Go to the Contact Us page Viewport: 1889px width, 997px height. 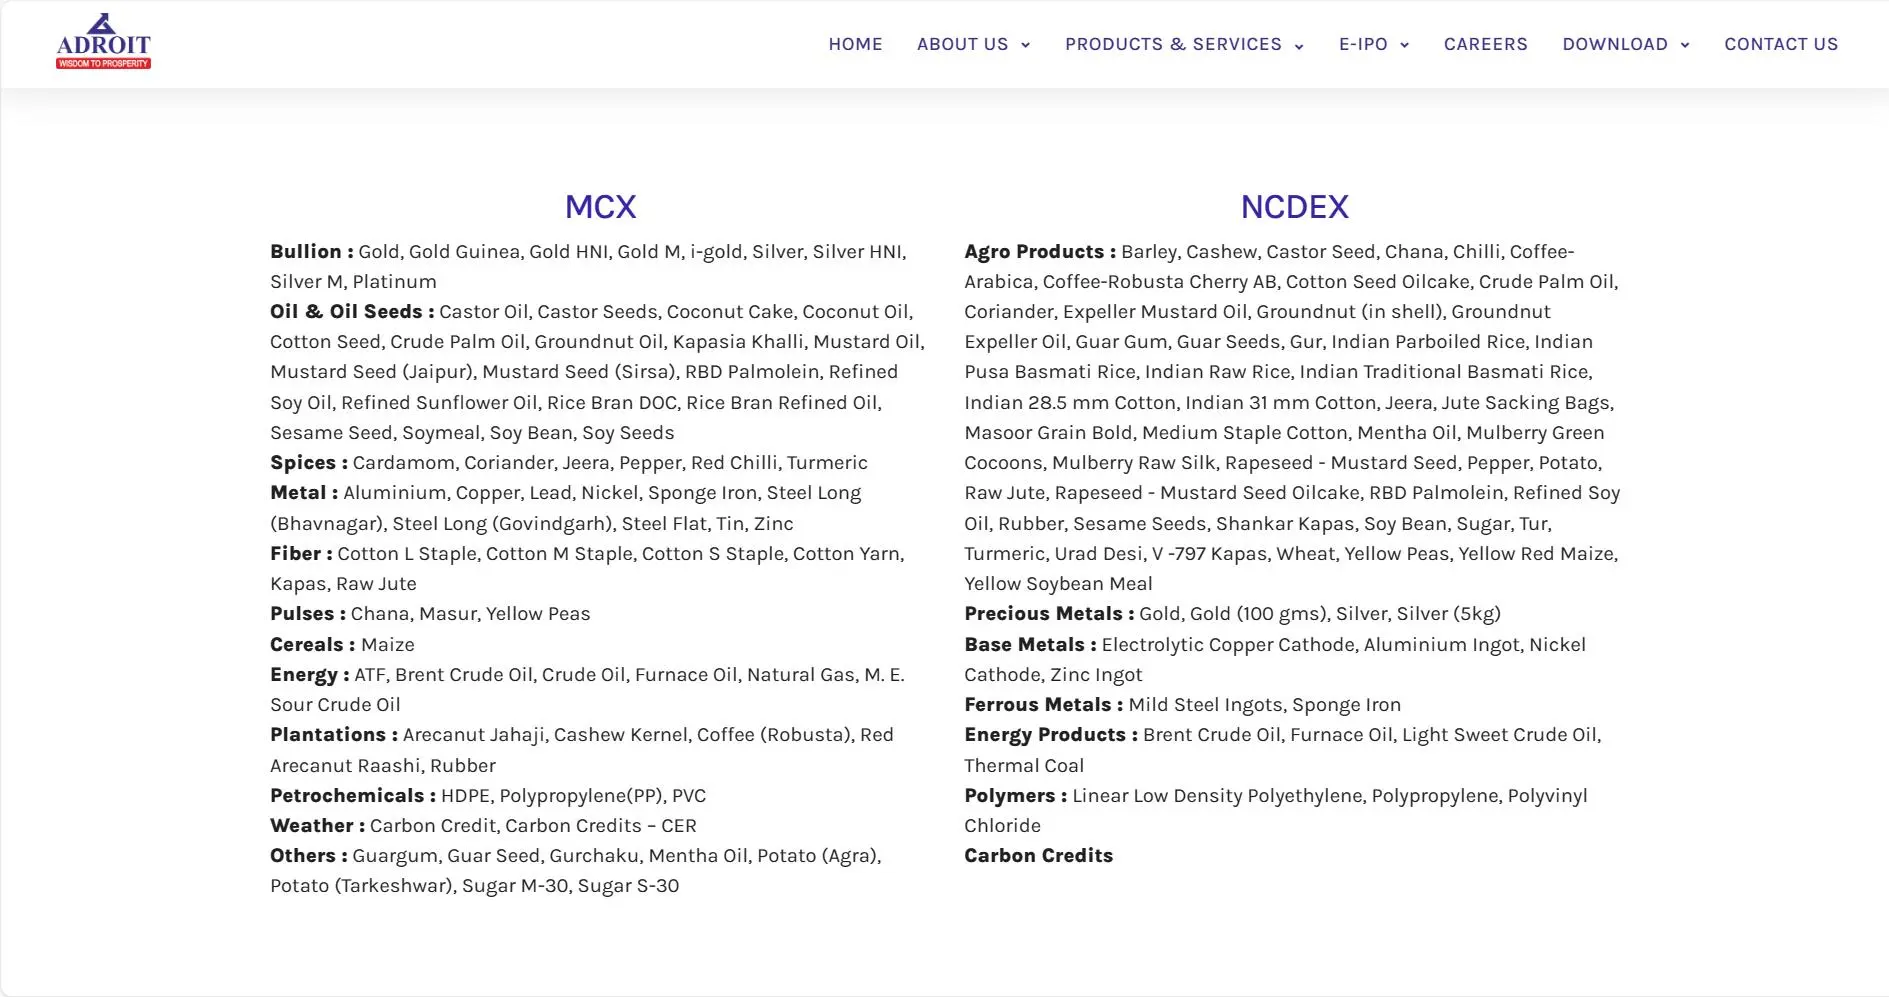(1781, 44)
